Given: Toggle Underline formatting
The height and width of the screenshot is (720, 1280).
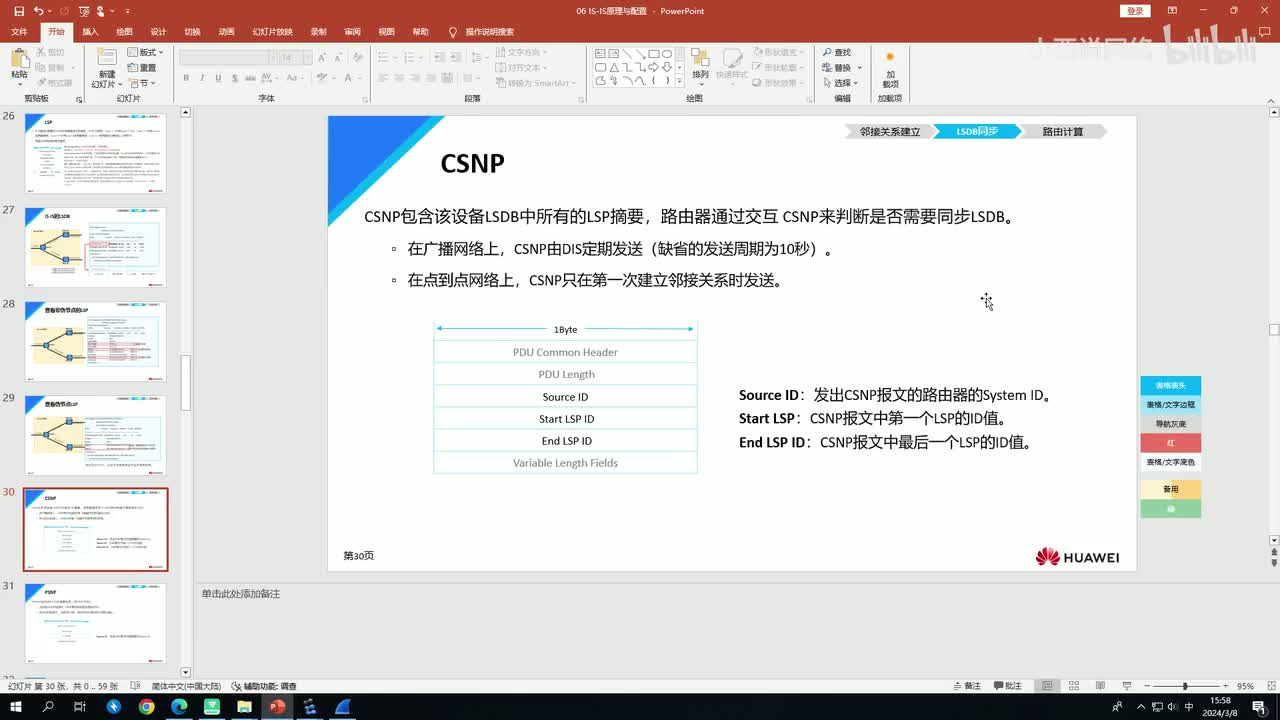Looking at the screenshot, I should [x=217, y=78].
